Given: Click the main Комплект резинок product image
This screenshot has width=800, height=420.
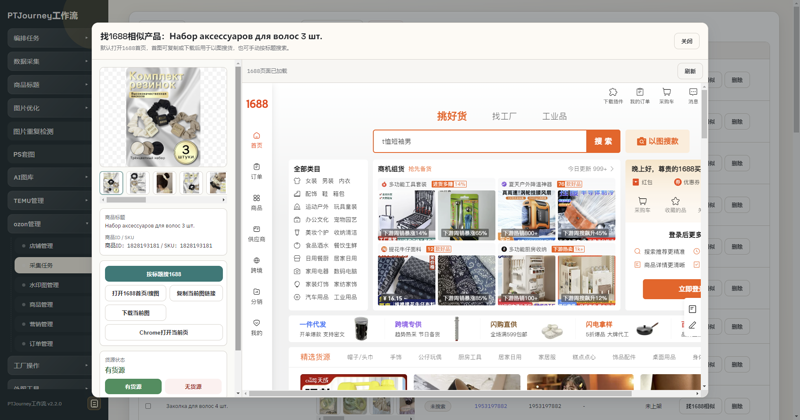Looking at the screenshot, I should [x=163, y=117].
